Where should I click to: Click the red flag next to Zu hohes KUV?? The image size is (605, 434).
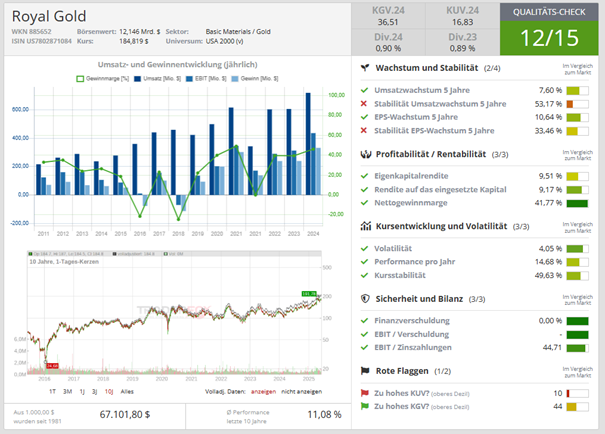click(365, 393)
